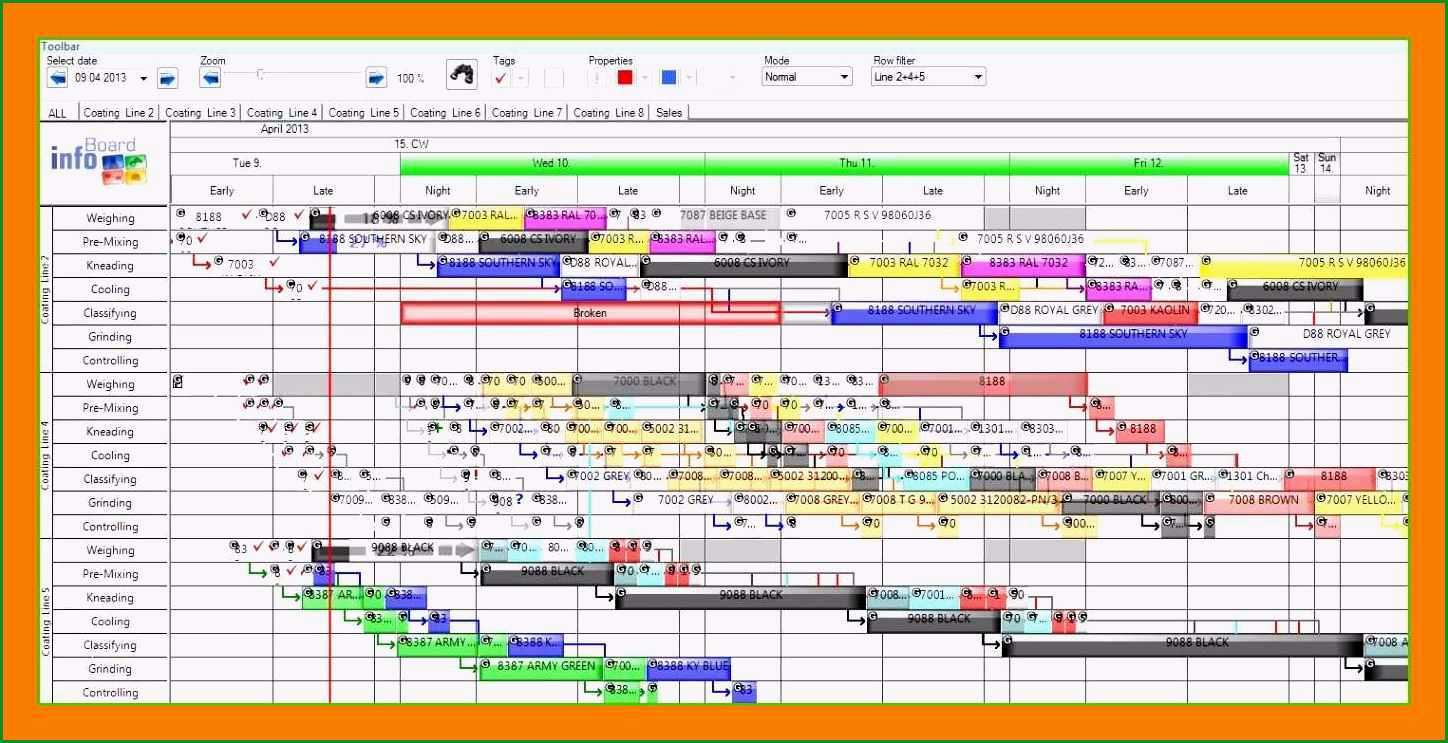Viewport: 1448px width, 743px height.
Task: Switch to the Coating Line 5 tab
Action: point(364,113)
